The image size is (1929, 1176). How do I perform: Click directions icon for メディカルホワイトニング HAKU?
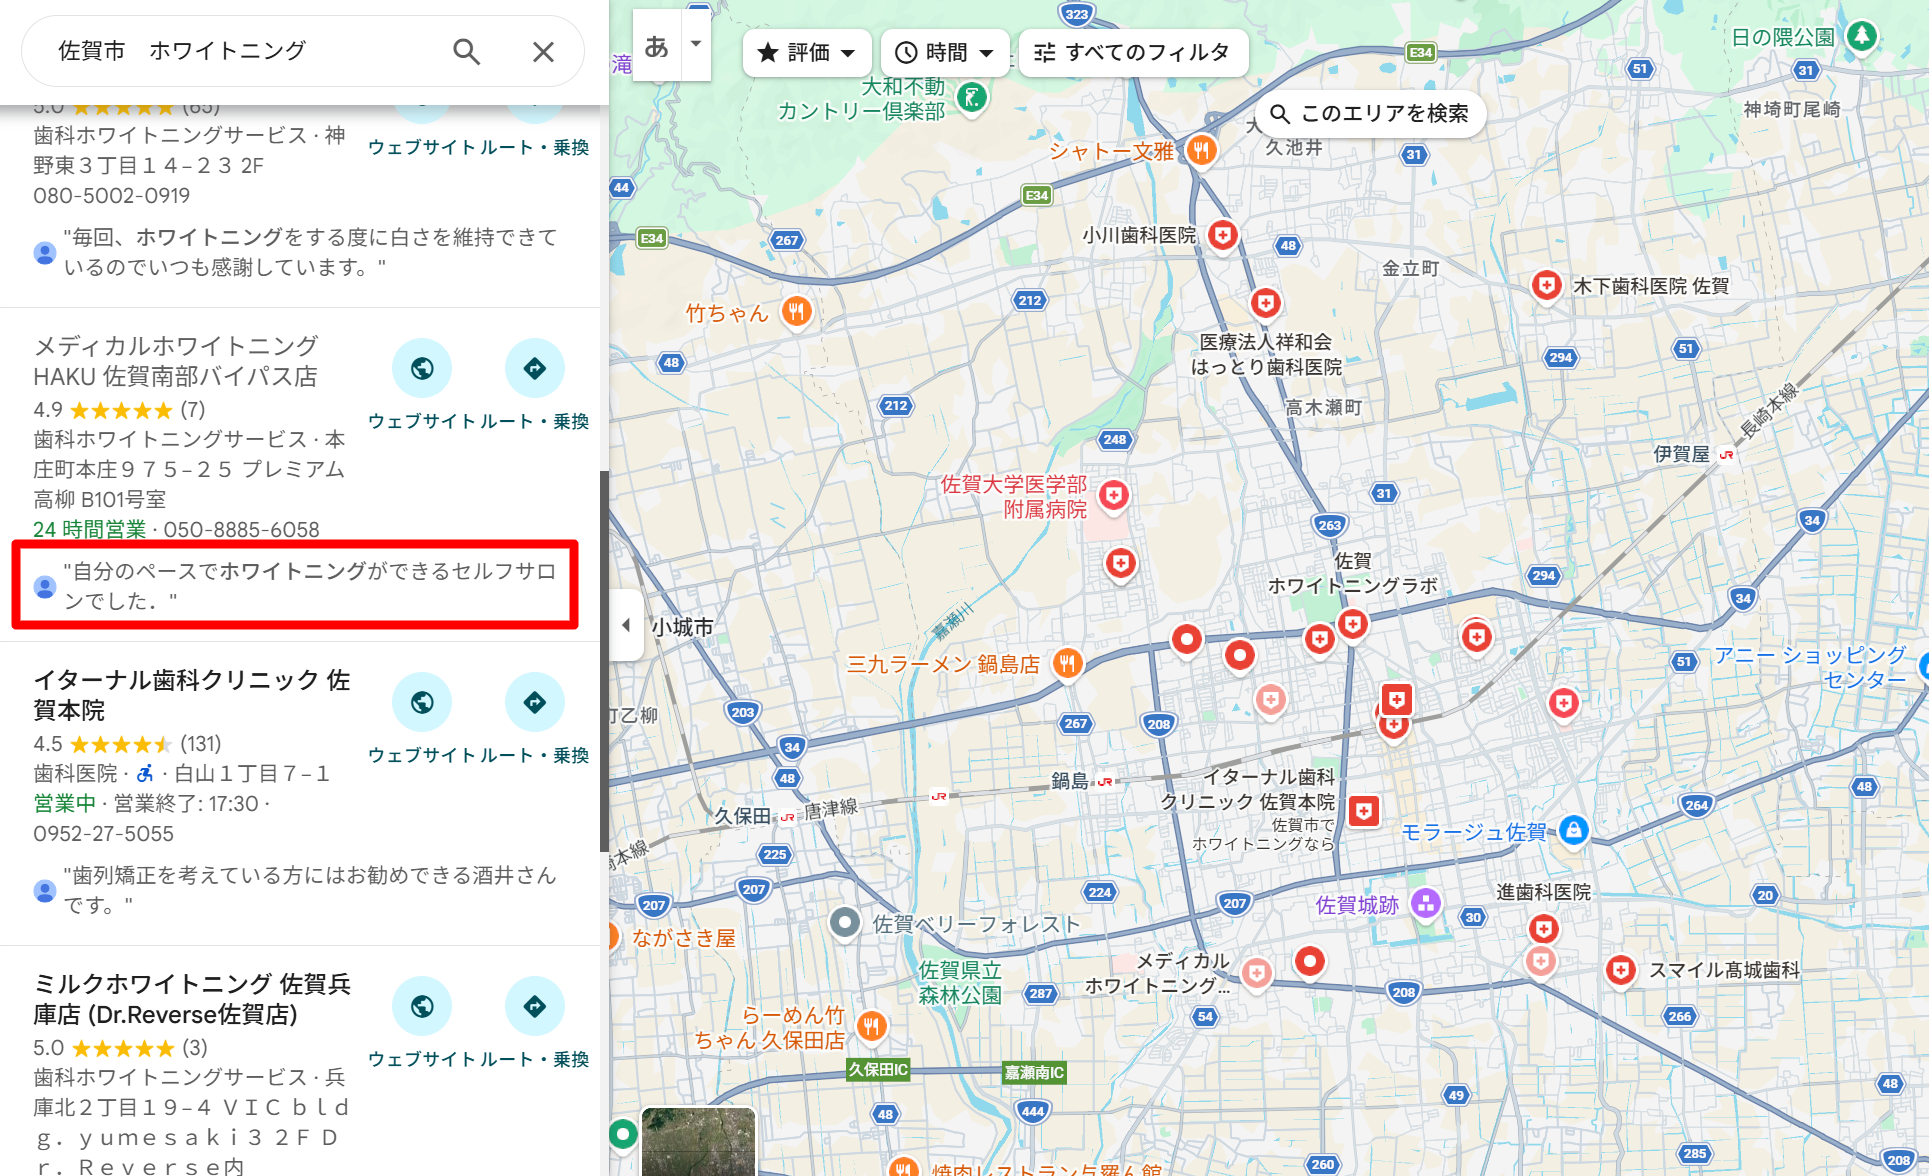(x=535, y=368)
